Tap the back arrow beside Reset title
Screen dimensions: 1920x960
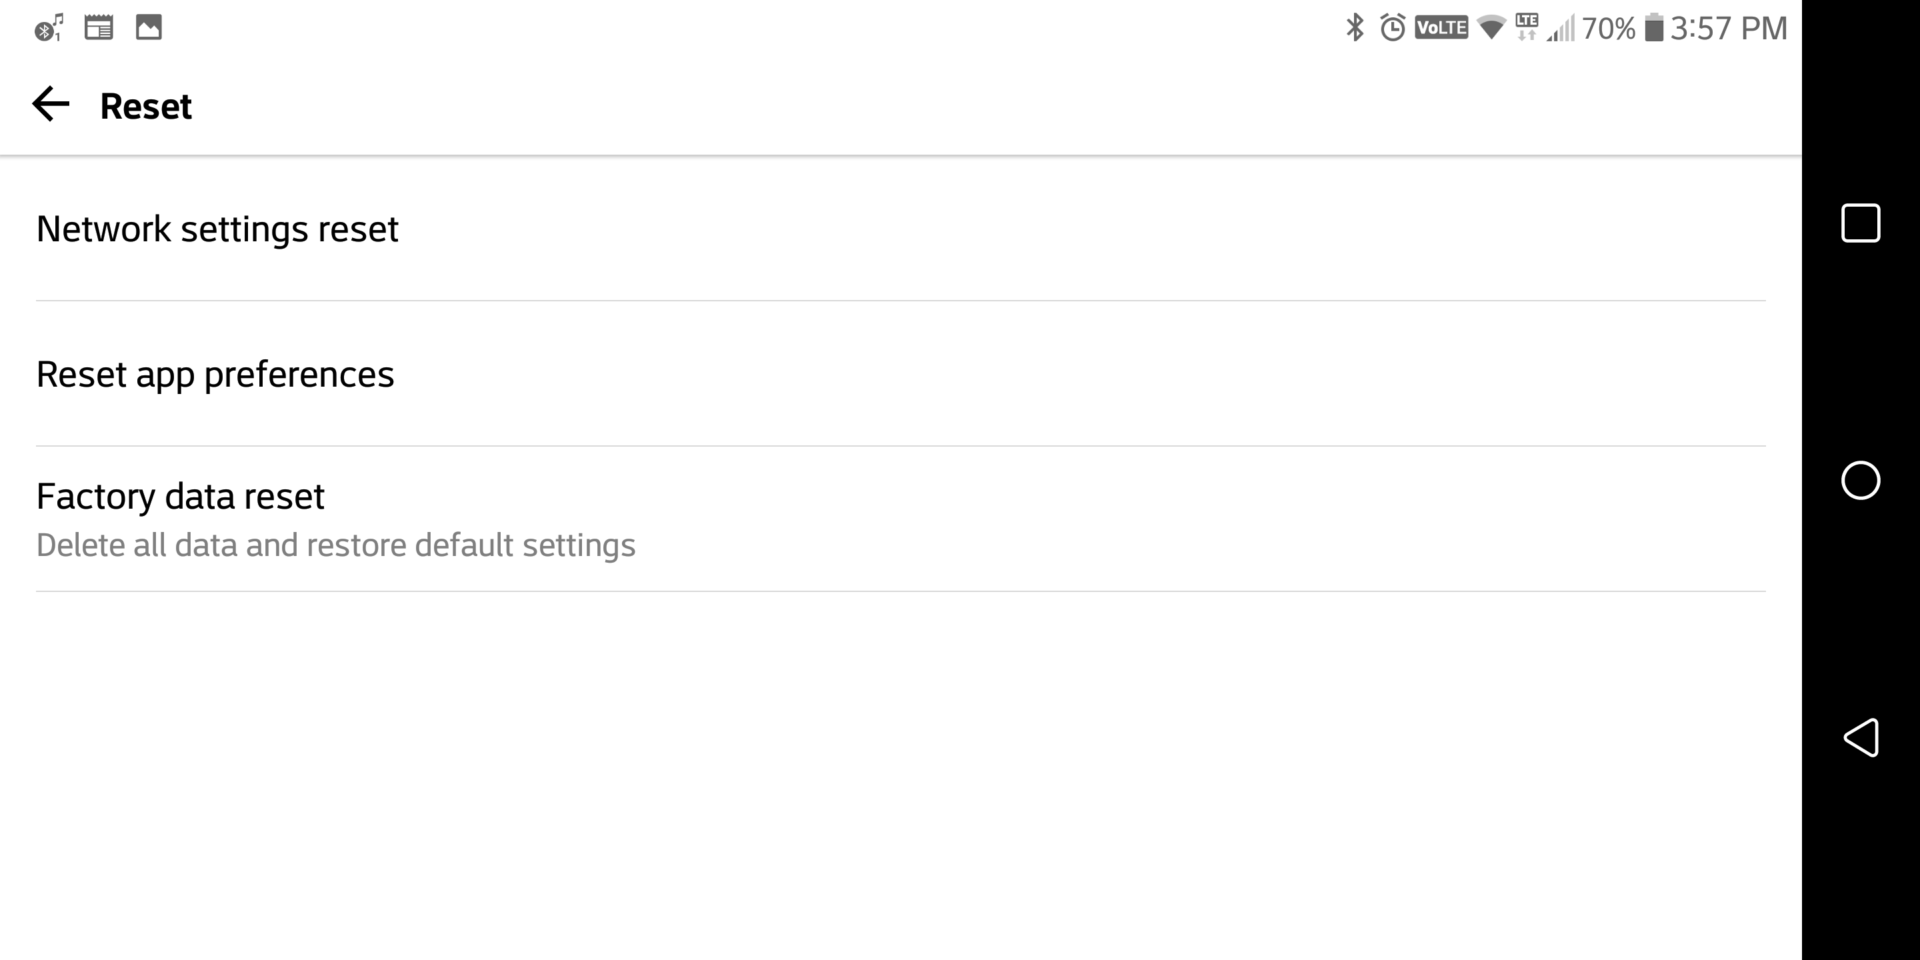tap(51, 105)
